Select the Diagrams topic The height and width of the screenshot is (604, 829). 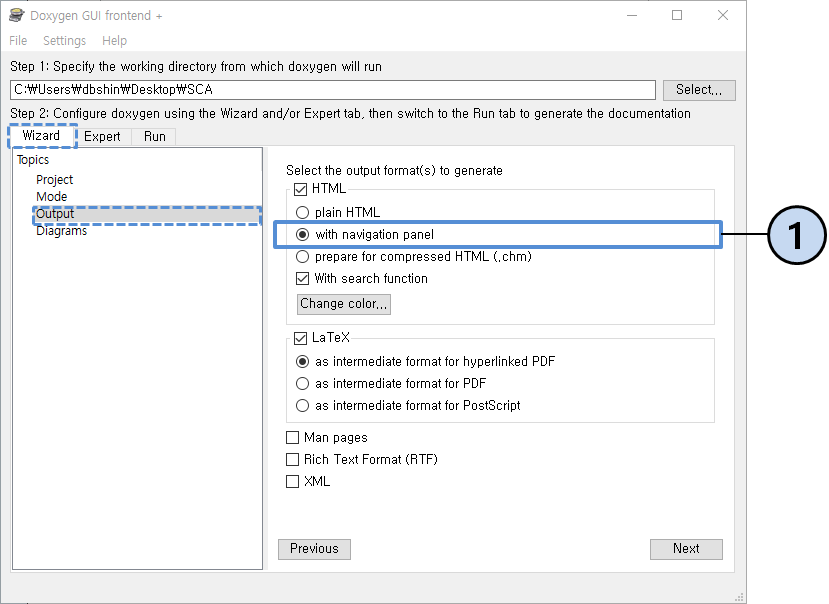(x=61, y=231)
